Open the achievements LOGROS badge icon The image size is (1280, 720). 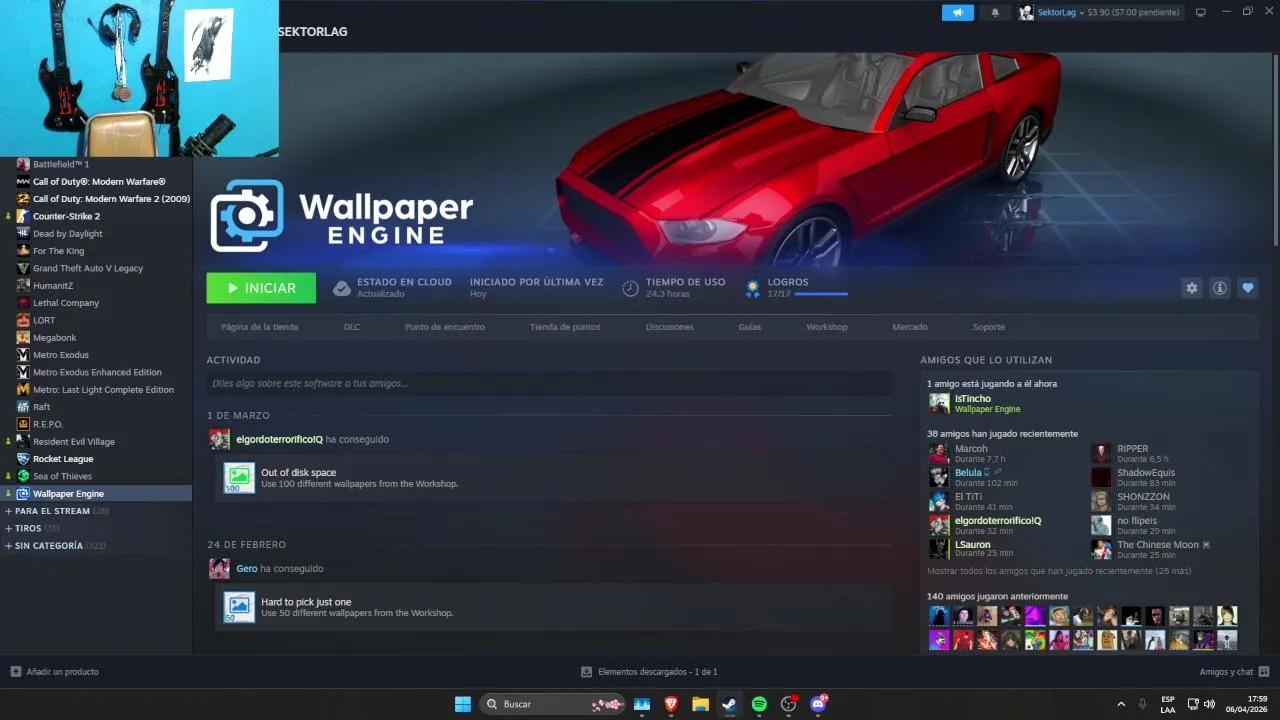click(753, 288)
